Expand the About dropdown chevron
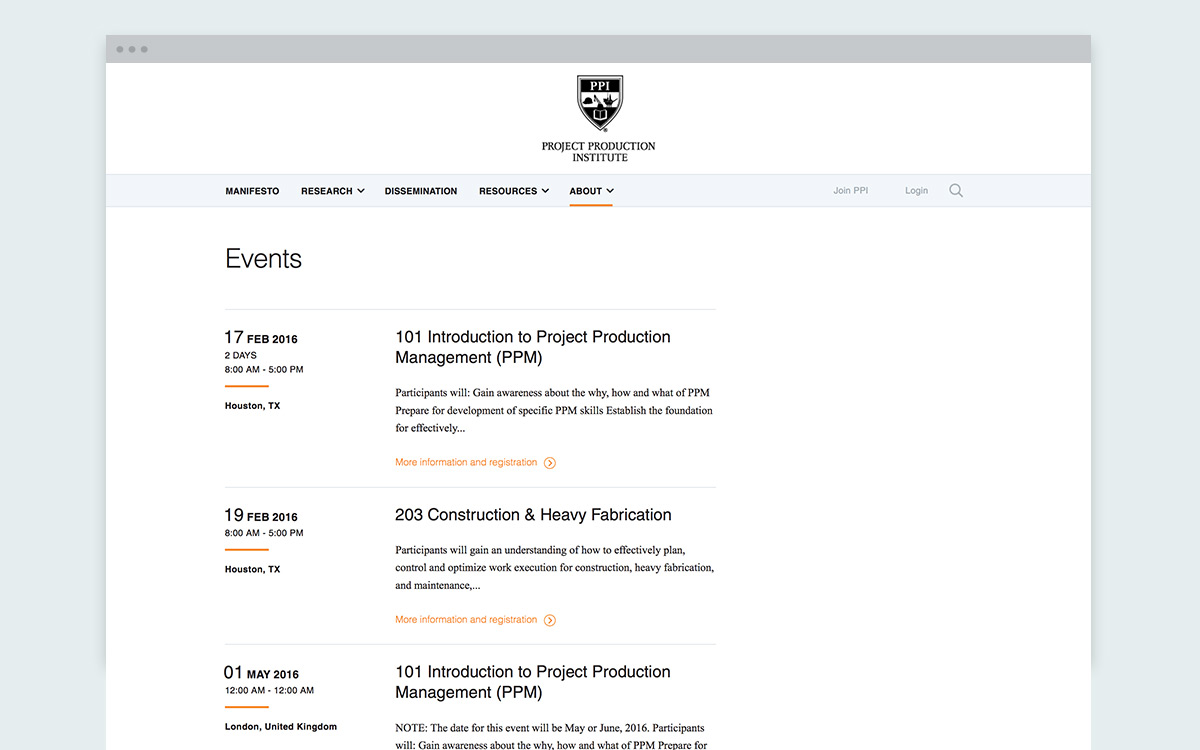The height and width of the screenshot is (750, 1200). tap(610, 191)
